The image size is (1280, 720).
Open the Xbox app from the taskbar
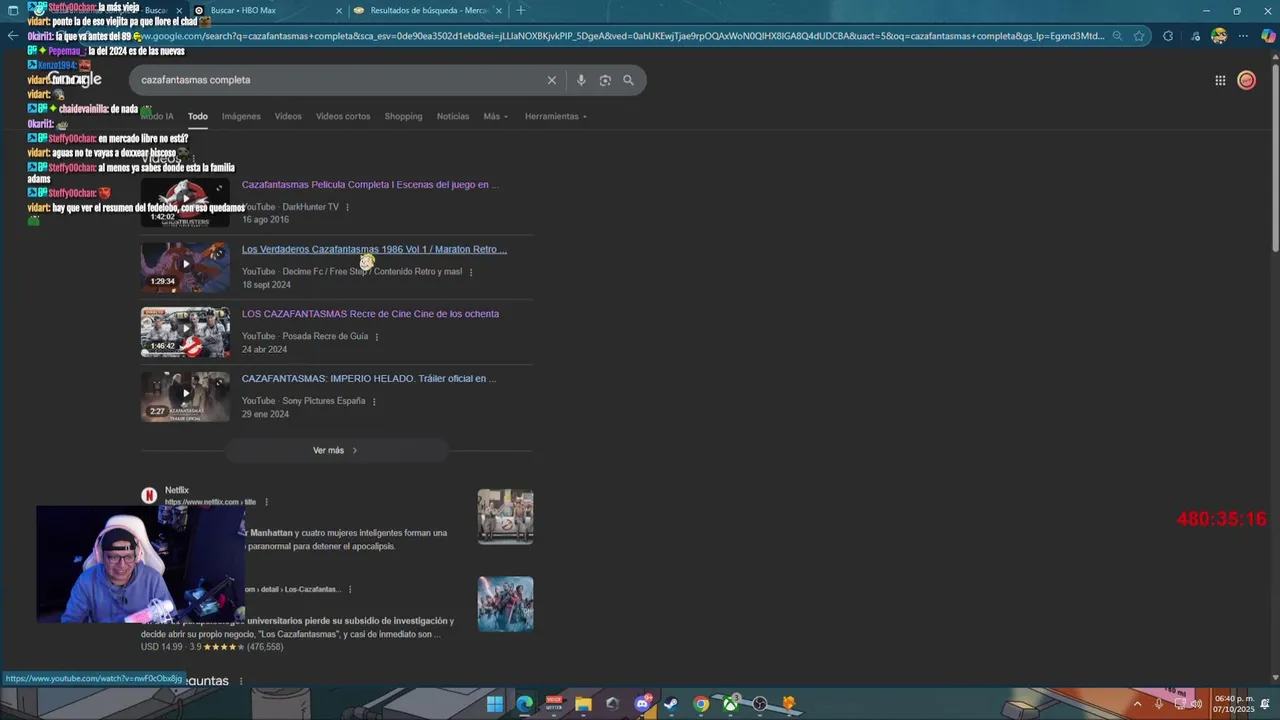732,704
